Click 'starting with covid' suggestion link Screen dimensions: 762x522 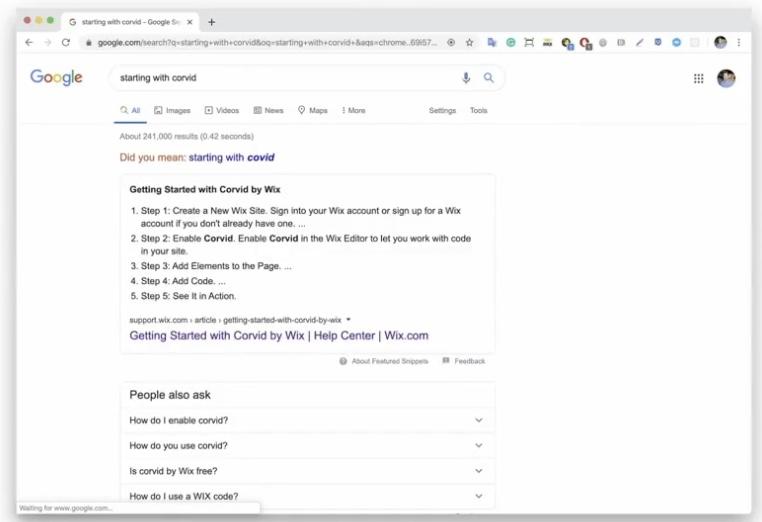pos(232,157)
